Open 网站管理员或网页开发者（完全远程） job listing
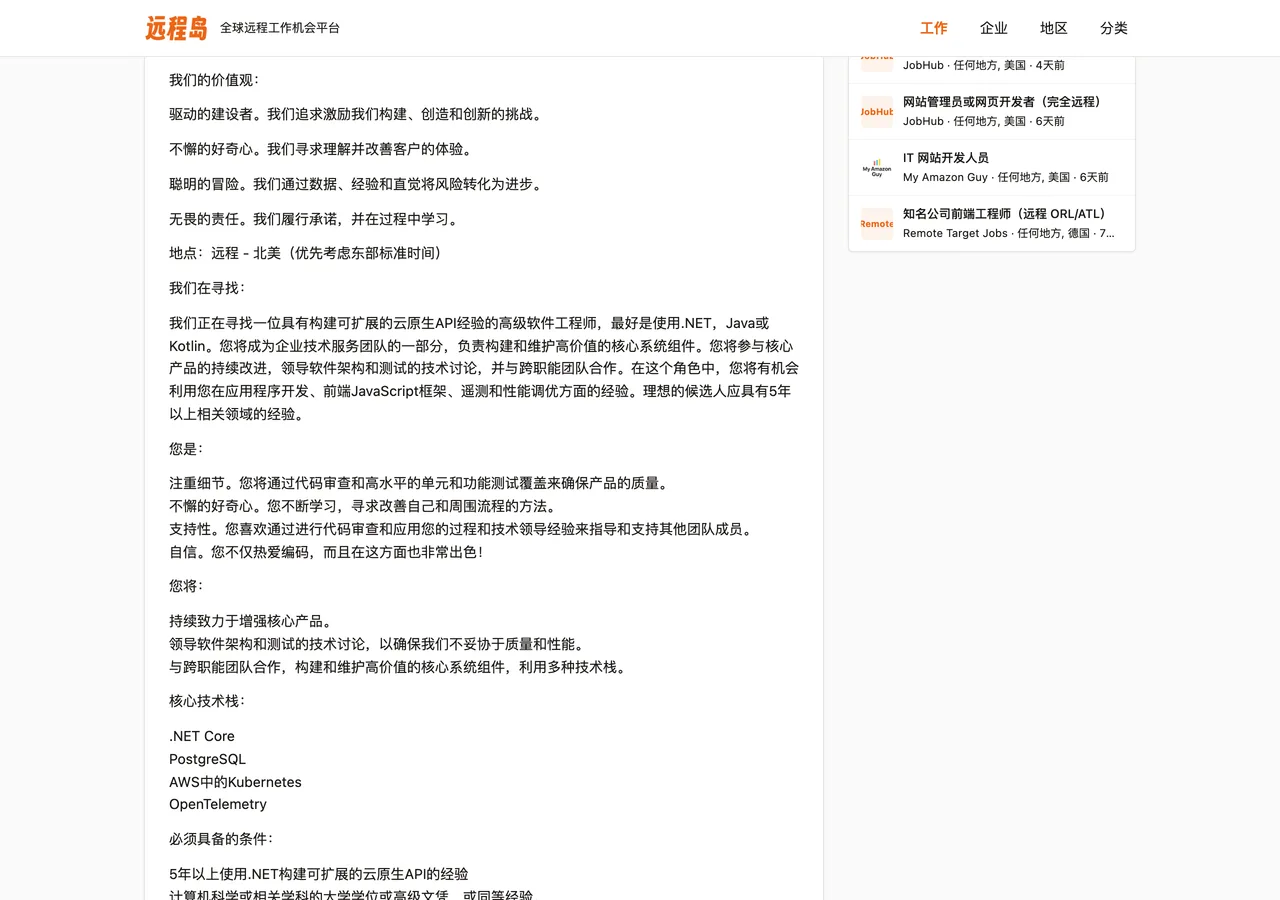Screen dimensions: 1280x900 [x=1001, y=102]
